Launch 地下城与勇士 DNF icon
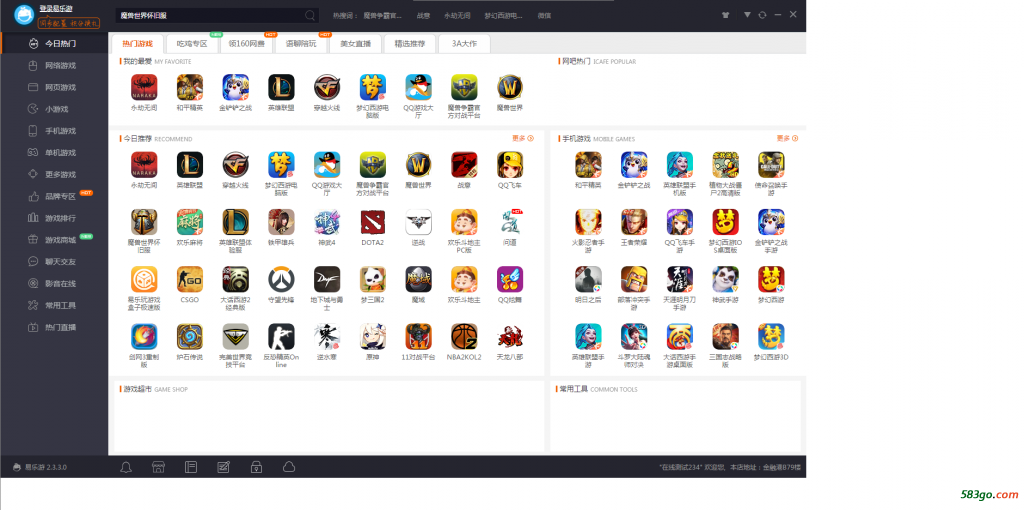 click(327, 279)
